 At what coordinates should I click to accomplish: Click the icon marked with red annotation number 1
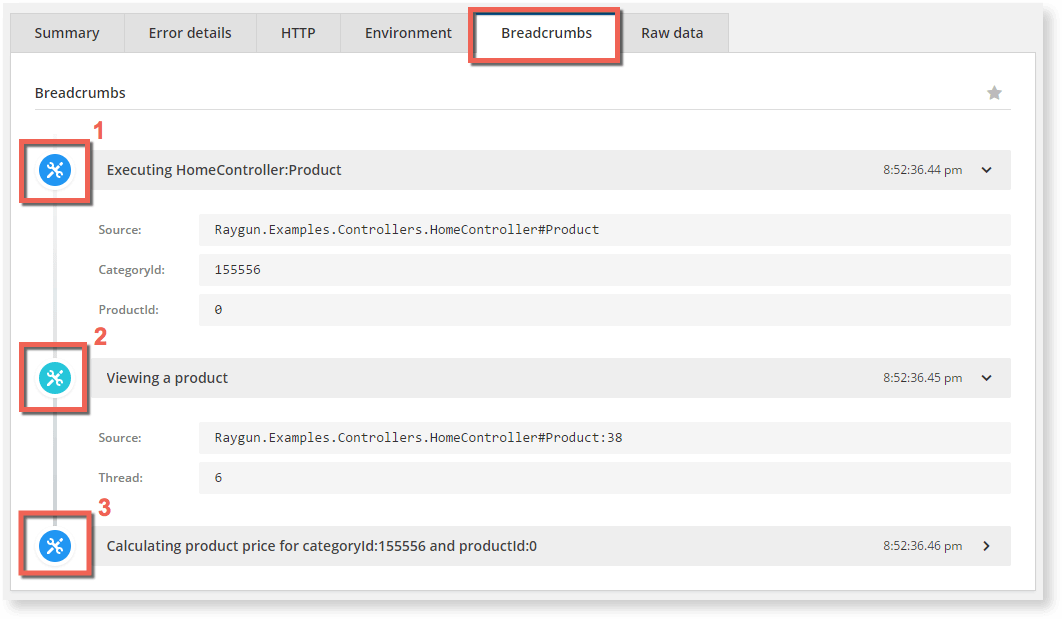tap(56, 171)
